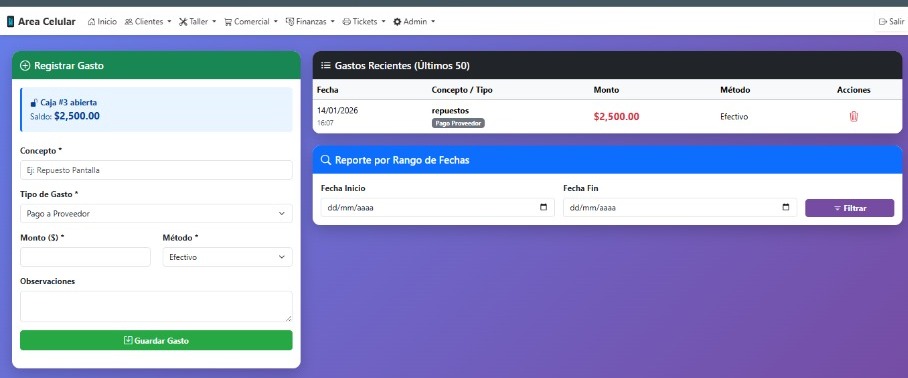The height and width of the screenshot is (378, 908).
Task: Click the 16:07 time text
Action: point(325,123)
